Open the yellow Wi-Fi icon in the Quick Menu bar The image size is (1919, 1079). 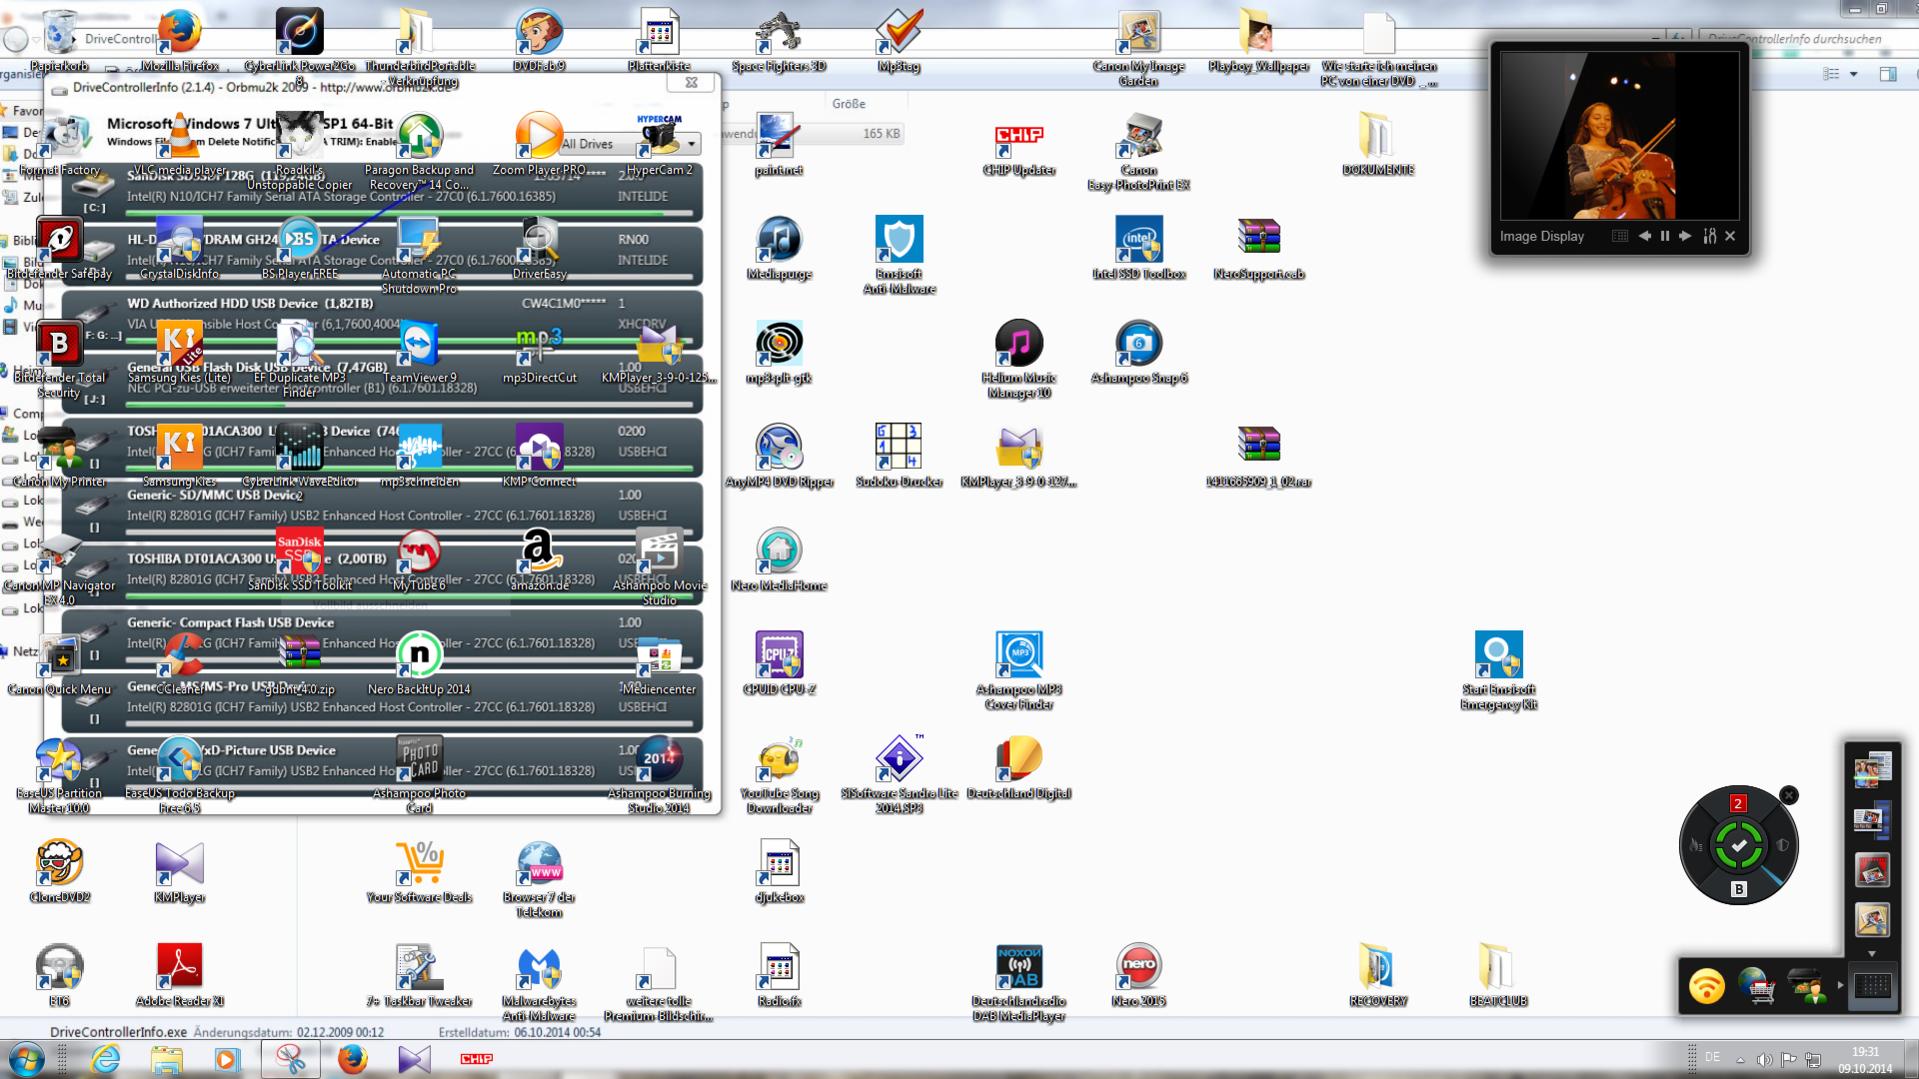1706,986
